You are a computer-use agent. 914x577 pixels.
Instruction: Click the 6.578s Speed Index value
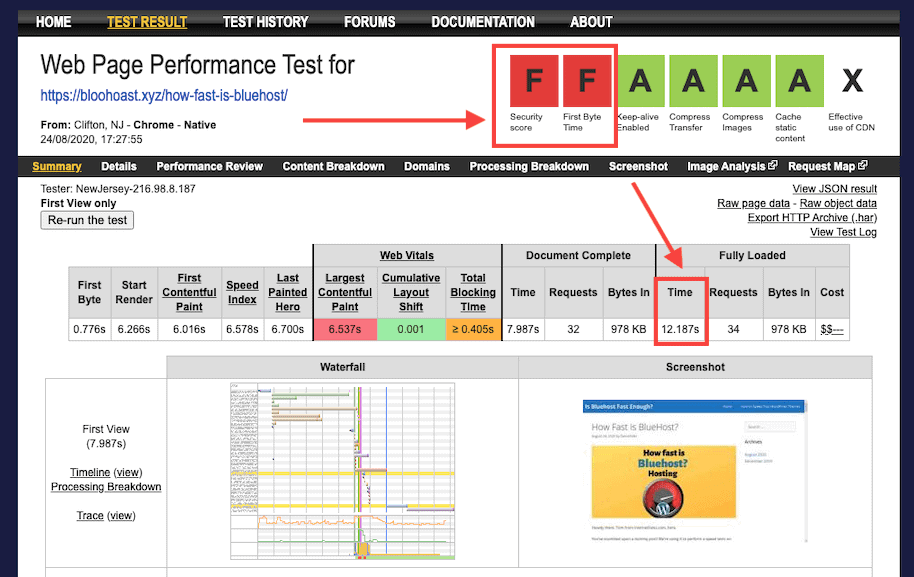click(242, 329)
